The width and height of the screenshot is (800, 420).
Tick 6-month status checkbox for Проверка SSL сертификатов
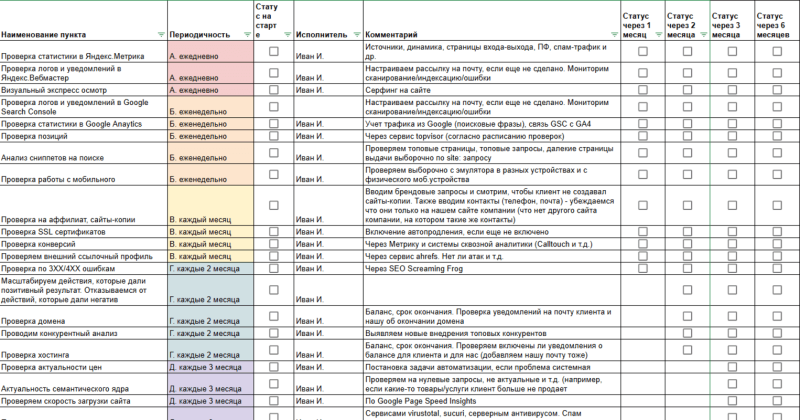tap(776, 232)
